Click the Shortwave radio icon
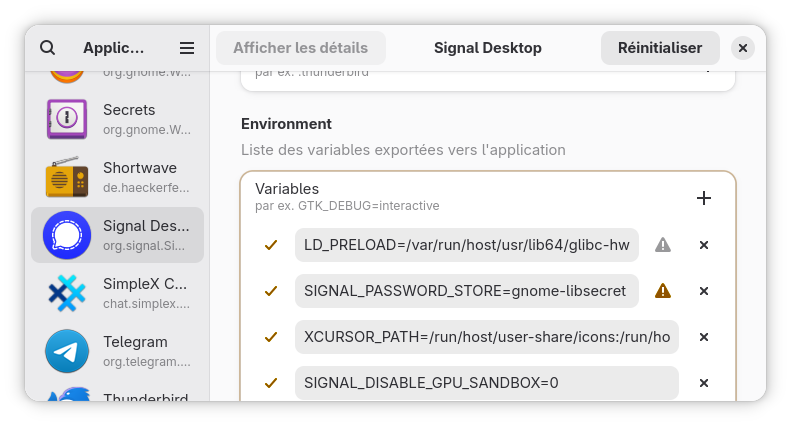This screenshot has width=791, height=426. 67,177
